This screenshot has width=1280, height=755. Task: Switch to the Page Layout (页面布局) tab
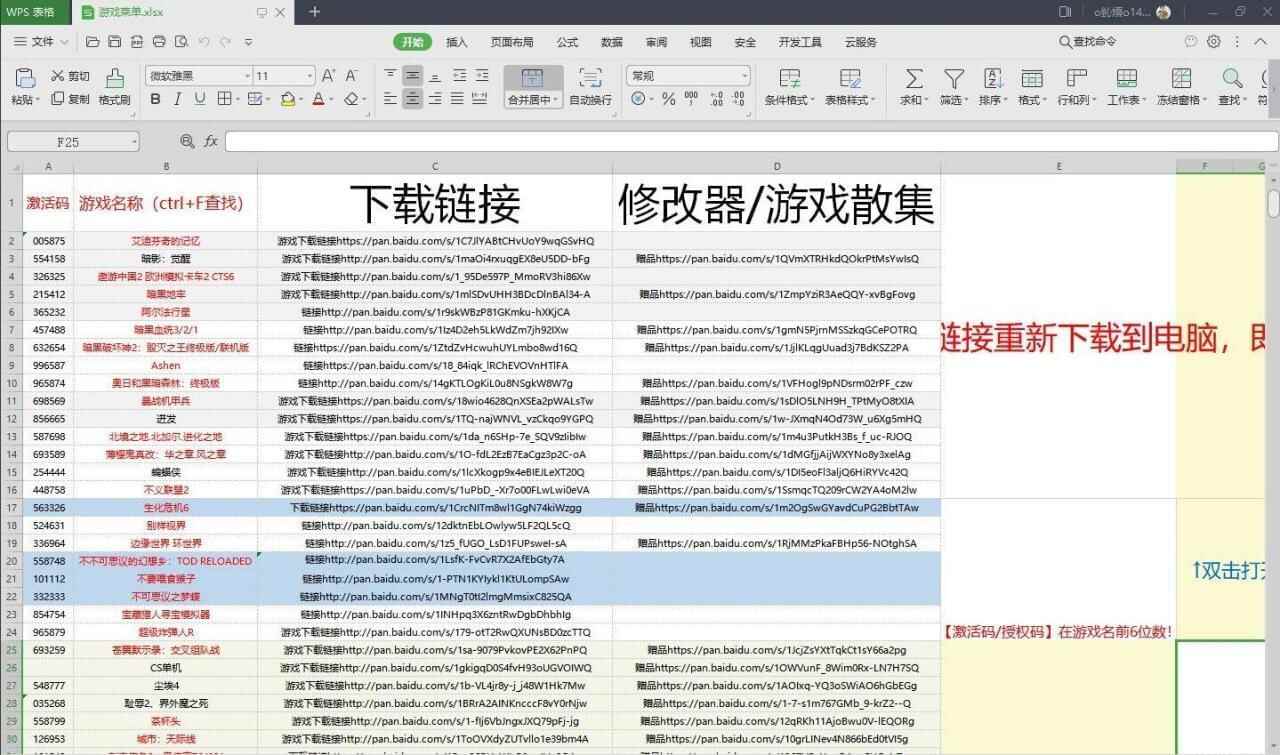(x=512, y=42)
